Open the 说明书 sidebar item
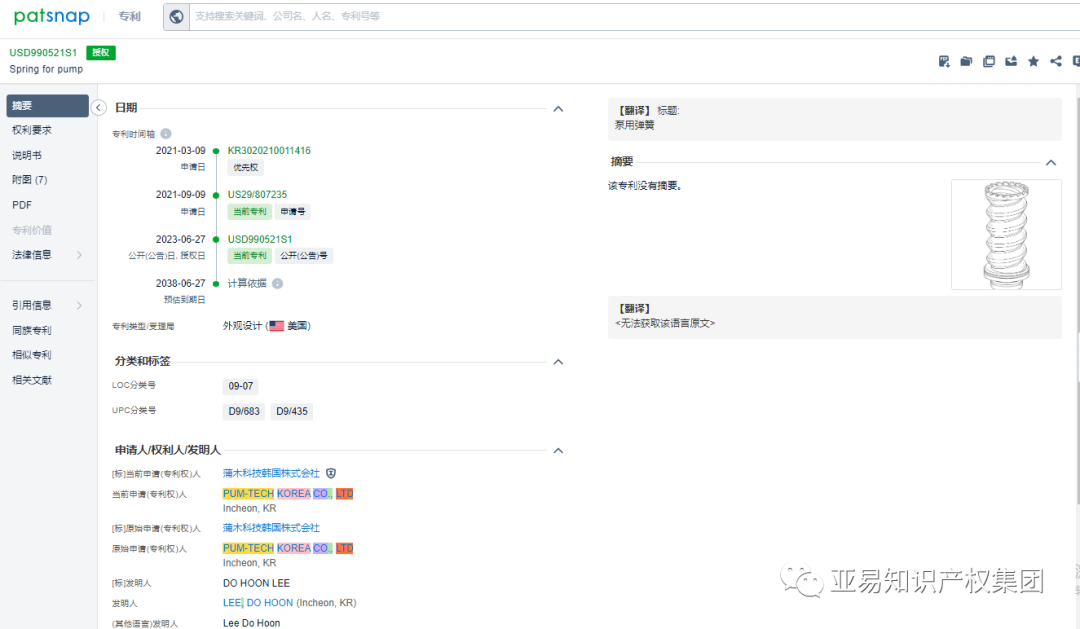Image resolution: width=1080 pixels, height=629 pixels. pyautogui.click(x=27, y=156)
